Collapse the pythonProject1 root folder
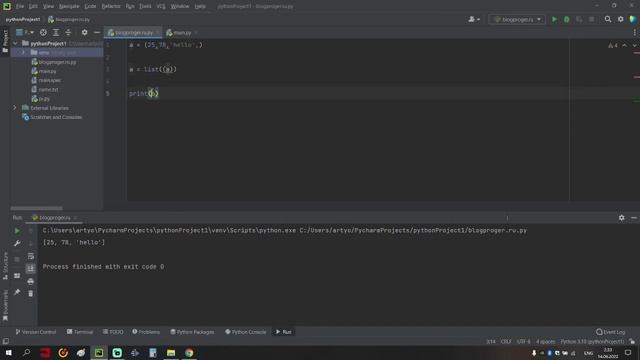This screenshot has height=360, width=640. 16,43
